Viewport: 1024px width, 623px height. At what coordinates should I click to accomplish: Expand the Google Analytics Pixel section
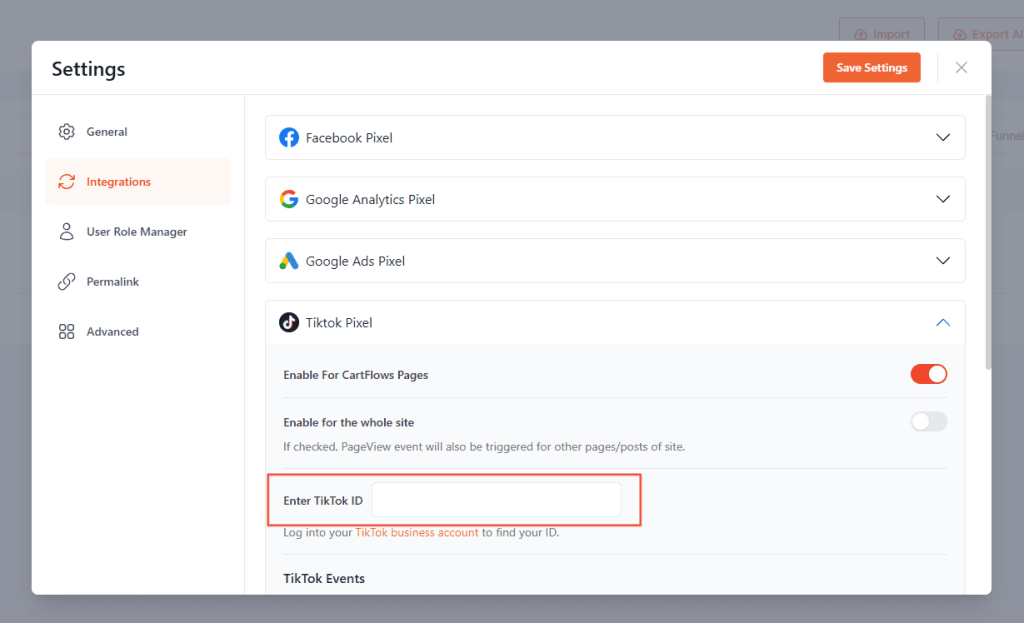tap(942, 199)
